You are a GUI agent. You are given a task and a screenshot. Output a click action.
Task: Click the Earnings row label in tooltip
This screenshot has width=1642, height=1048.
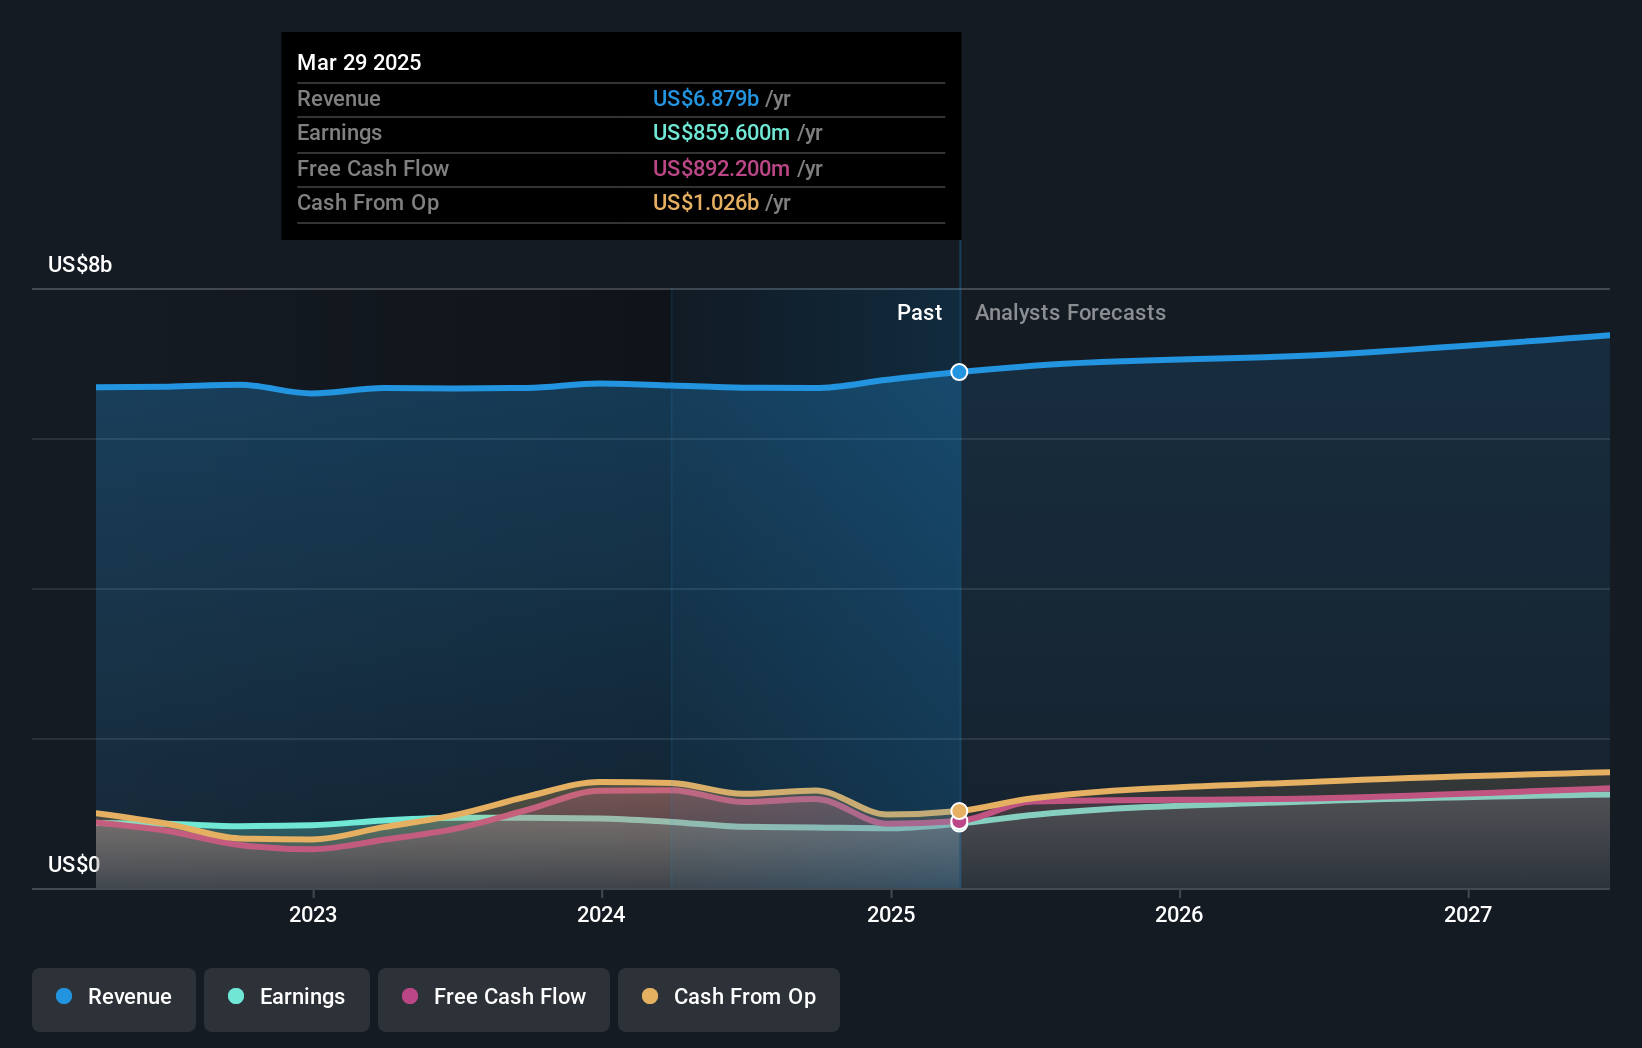click(340, 132)
